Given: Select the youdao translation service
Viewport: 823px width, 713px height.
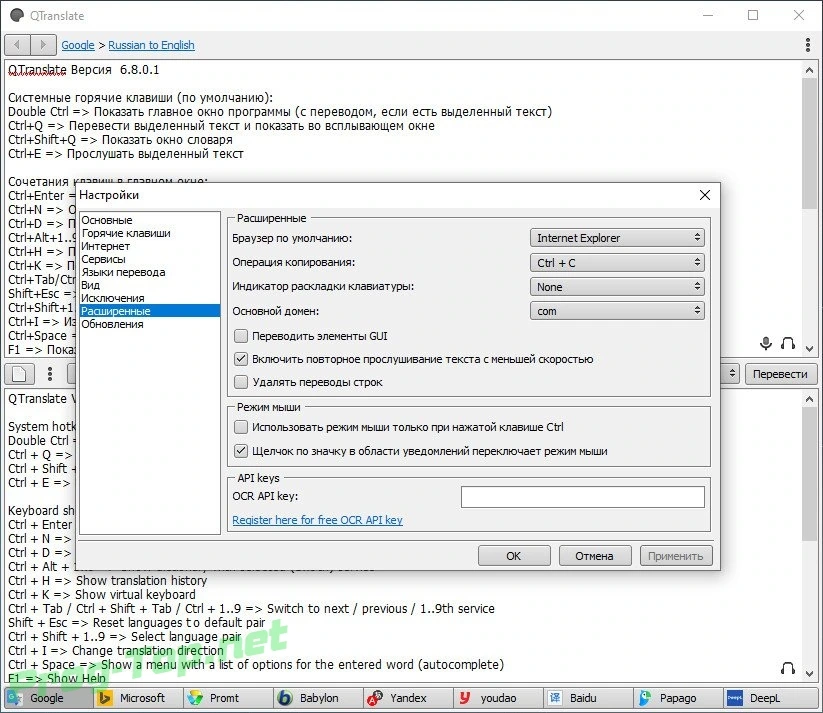Looking at the screenshot, I should click(x=498, y=698).
